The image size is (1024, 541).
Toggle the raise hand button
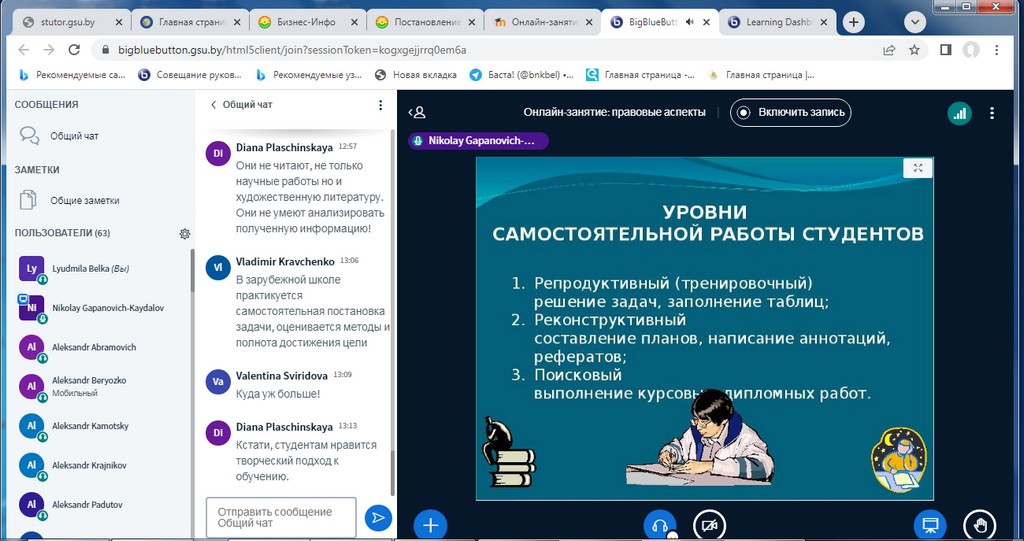[x=979, y=525]
